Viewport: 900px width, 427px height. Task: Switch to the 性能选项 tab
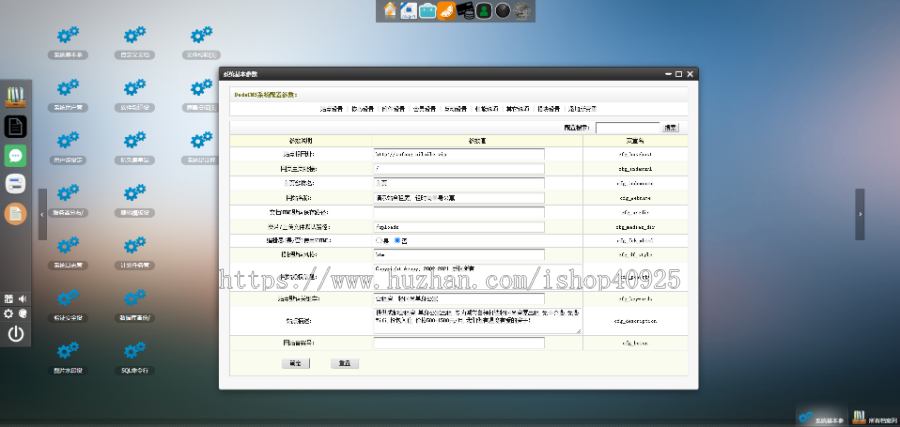point(486,108)
